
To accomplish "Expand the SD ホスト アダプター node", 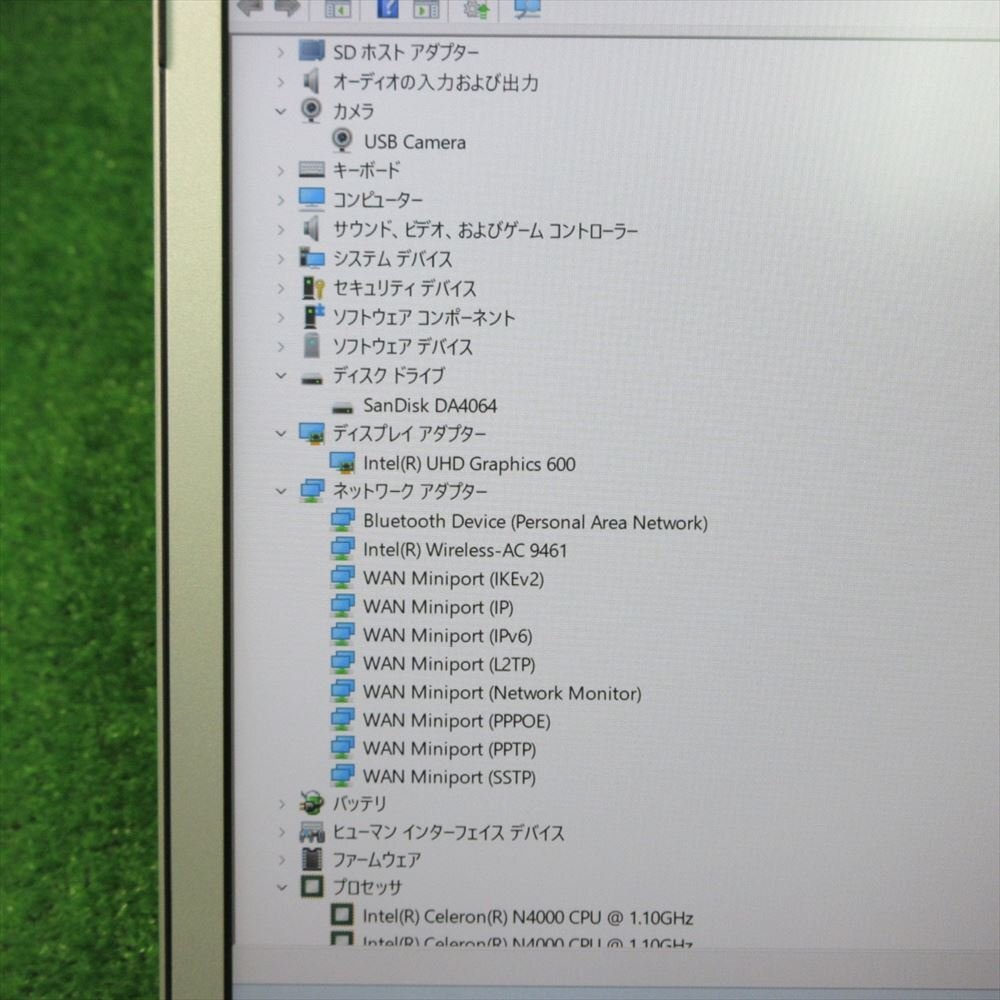I will pyautogui.click(x=280, y=52).
